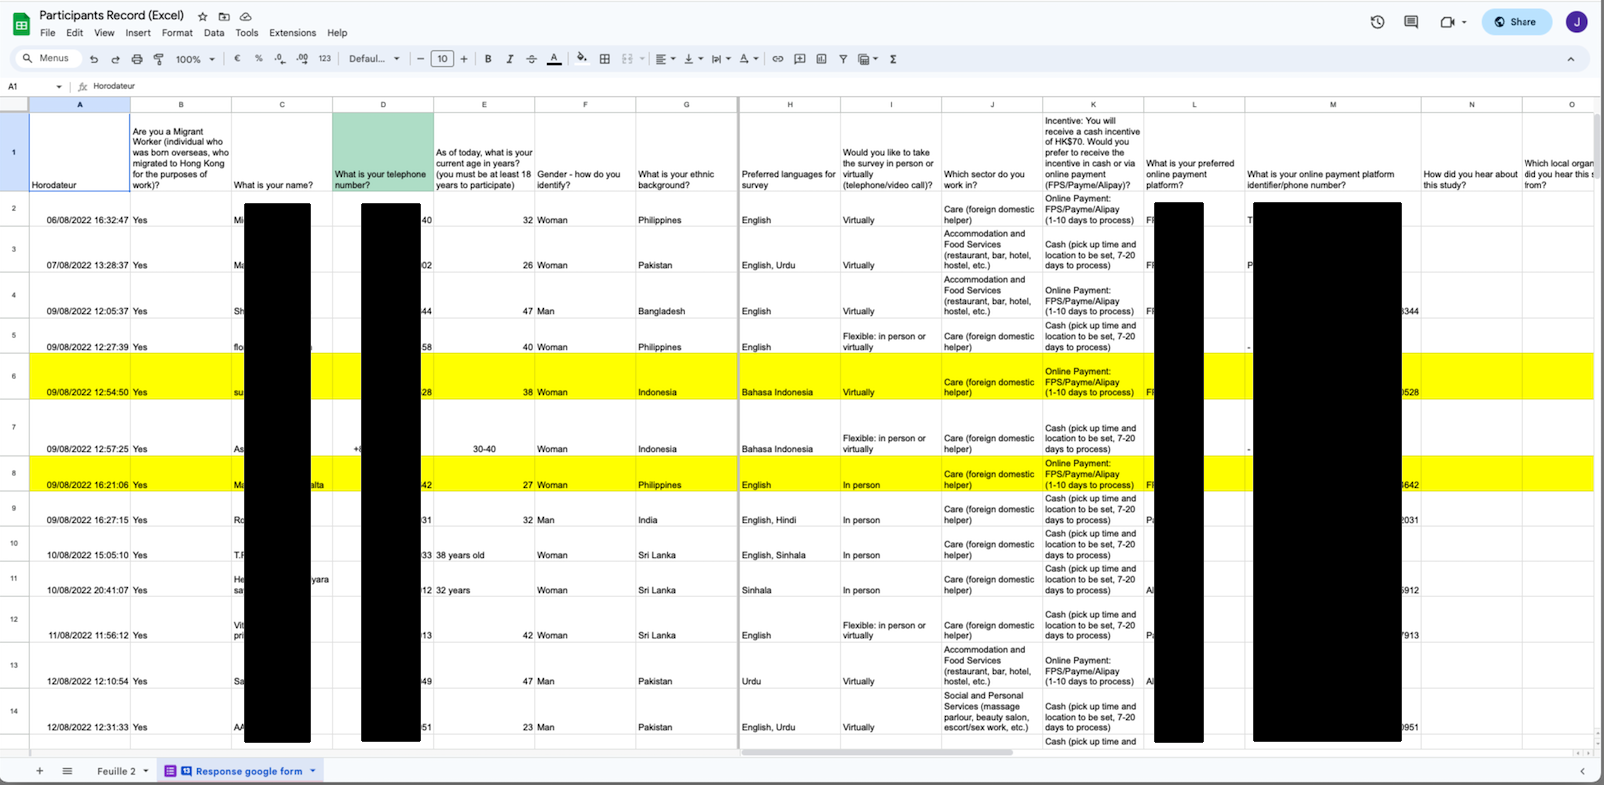
Task: Open the text color picker
Action: coord(554,59)
